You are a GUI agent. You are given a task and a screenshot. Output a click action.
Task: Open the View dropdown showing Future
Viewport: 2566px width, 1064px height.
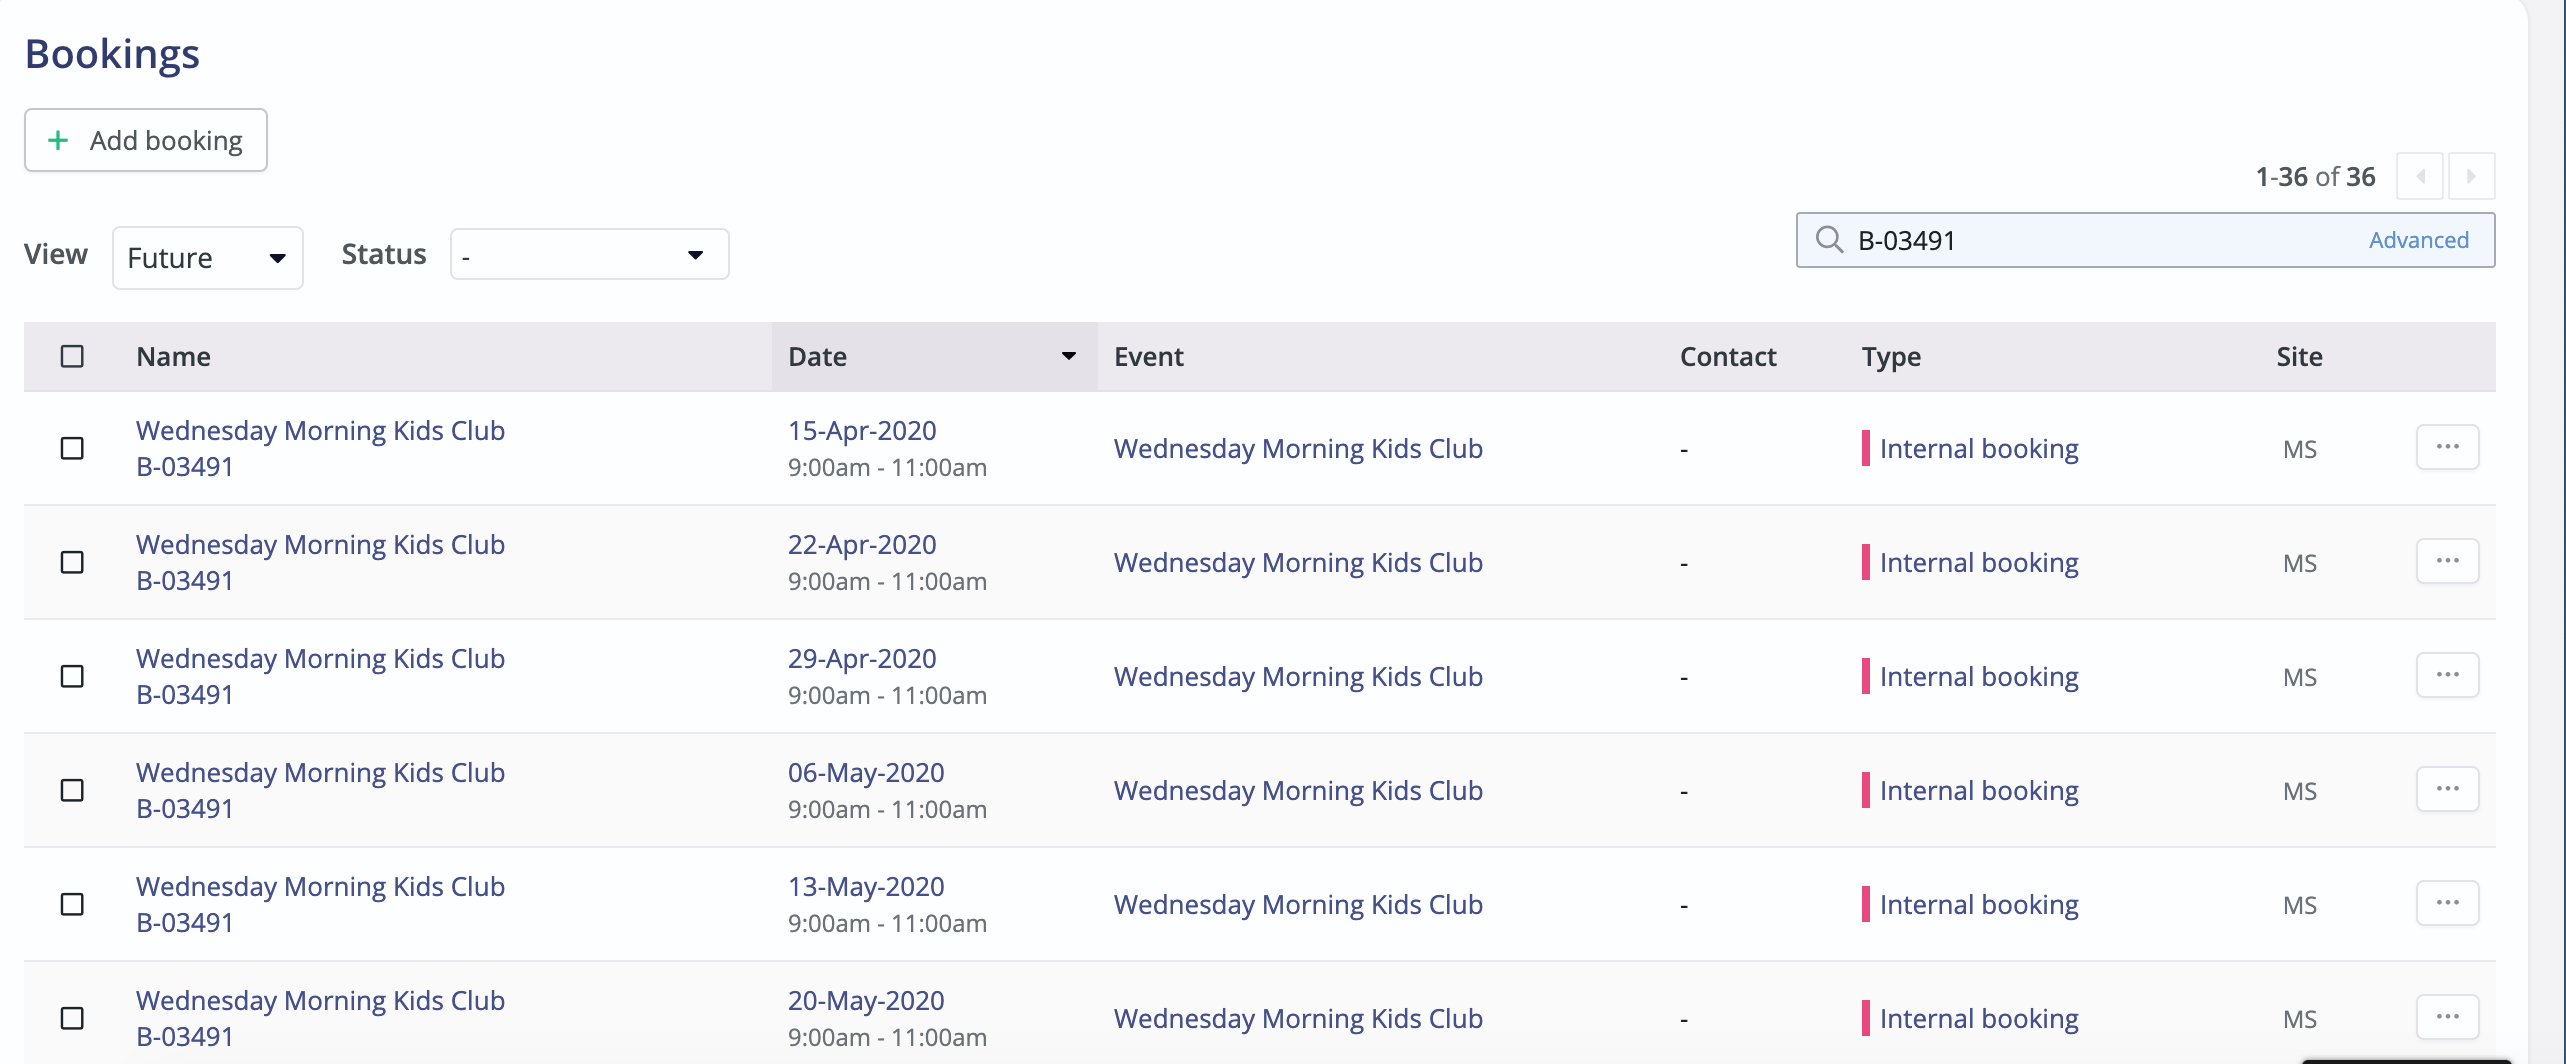tap(207, 257)
